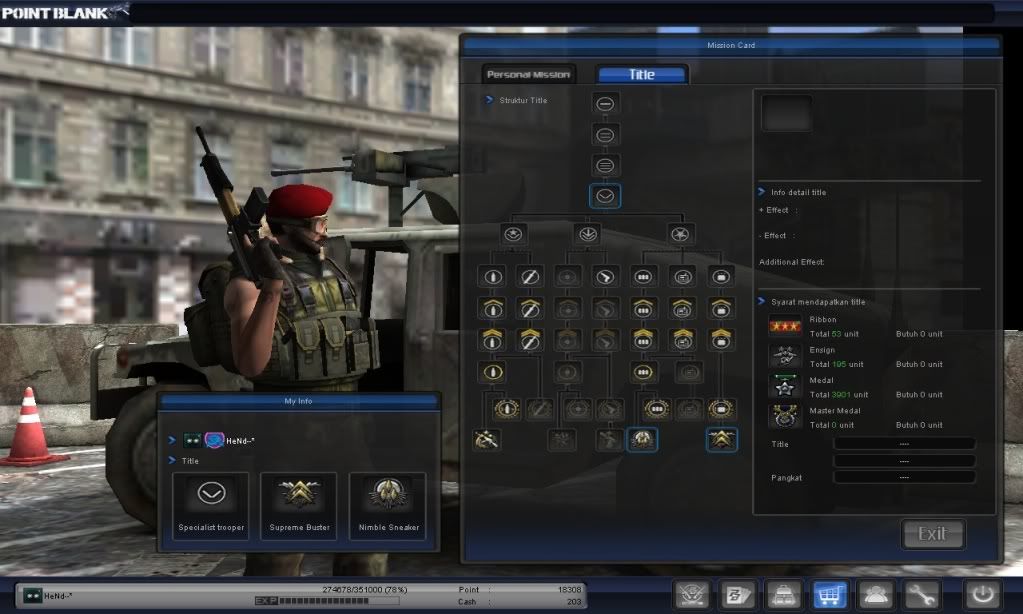Viewport: 1023px width, 614px height.
Task: Select the single-line oval title icon
Action: (605, 104)
